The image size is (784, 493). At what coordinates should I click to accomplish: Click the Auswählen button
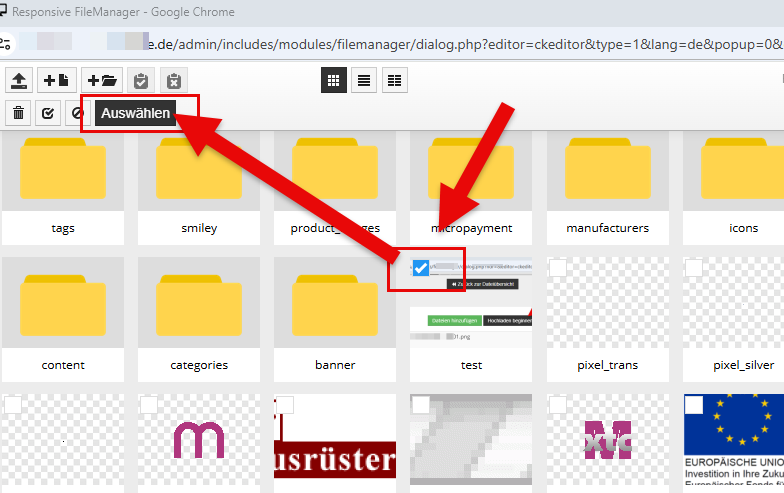(x=135, y=113)
